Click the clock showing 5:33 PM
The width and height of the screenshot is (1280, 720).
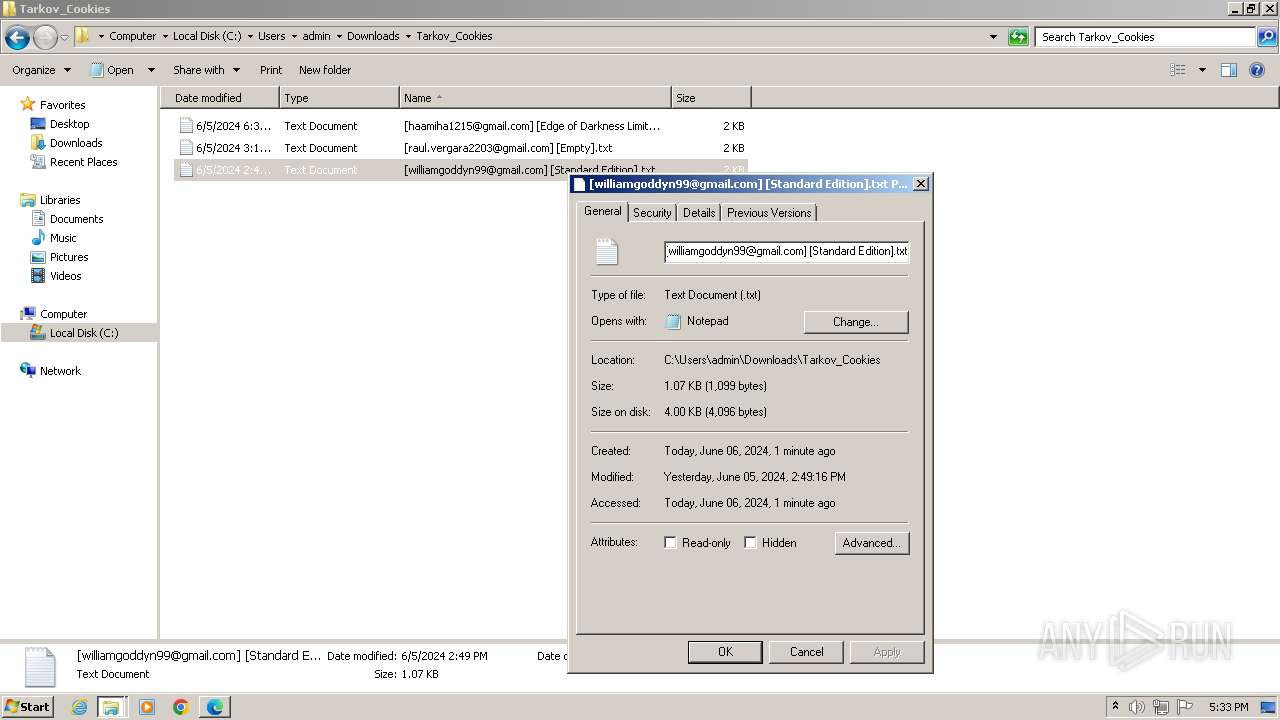1228,707
